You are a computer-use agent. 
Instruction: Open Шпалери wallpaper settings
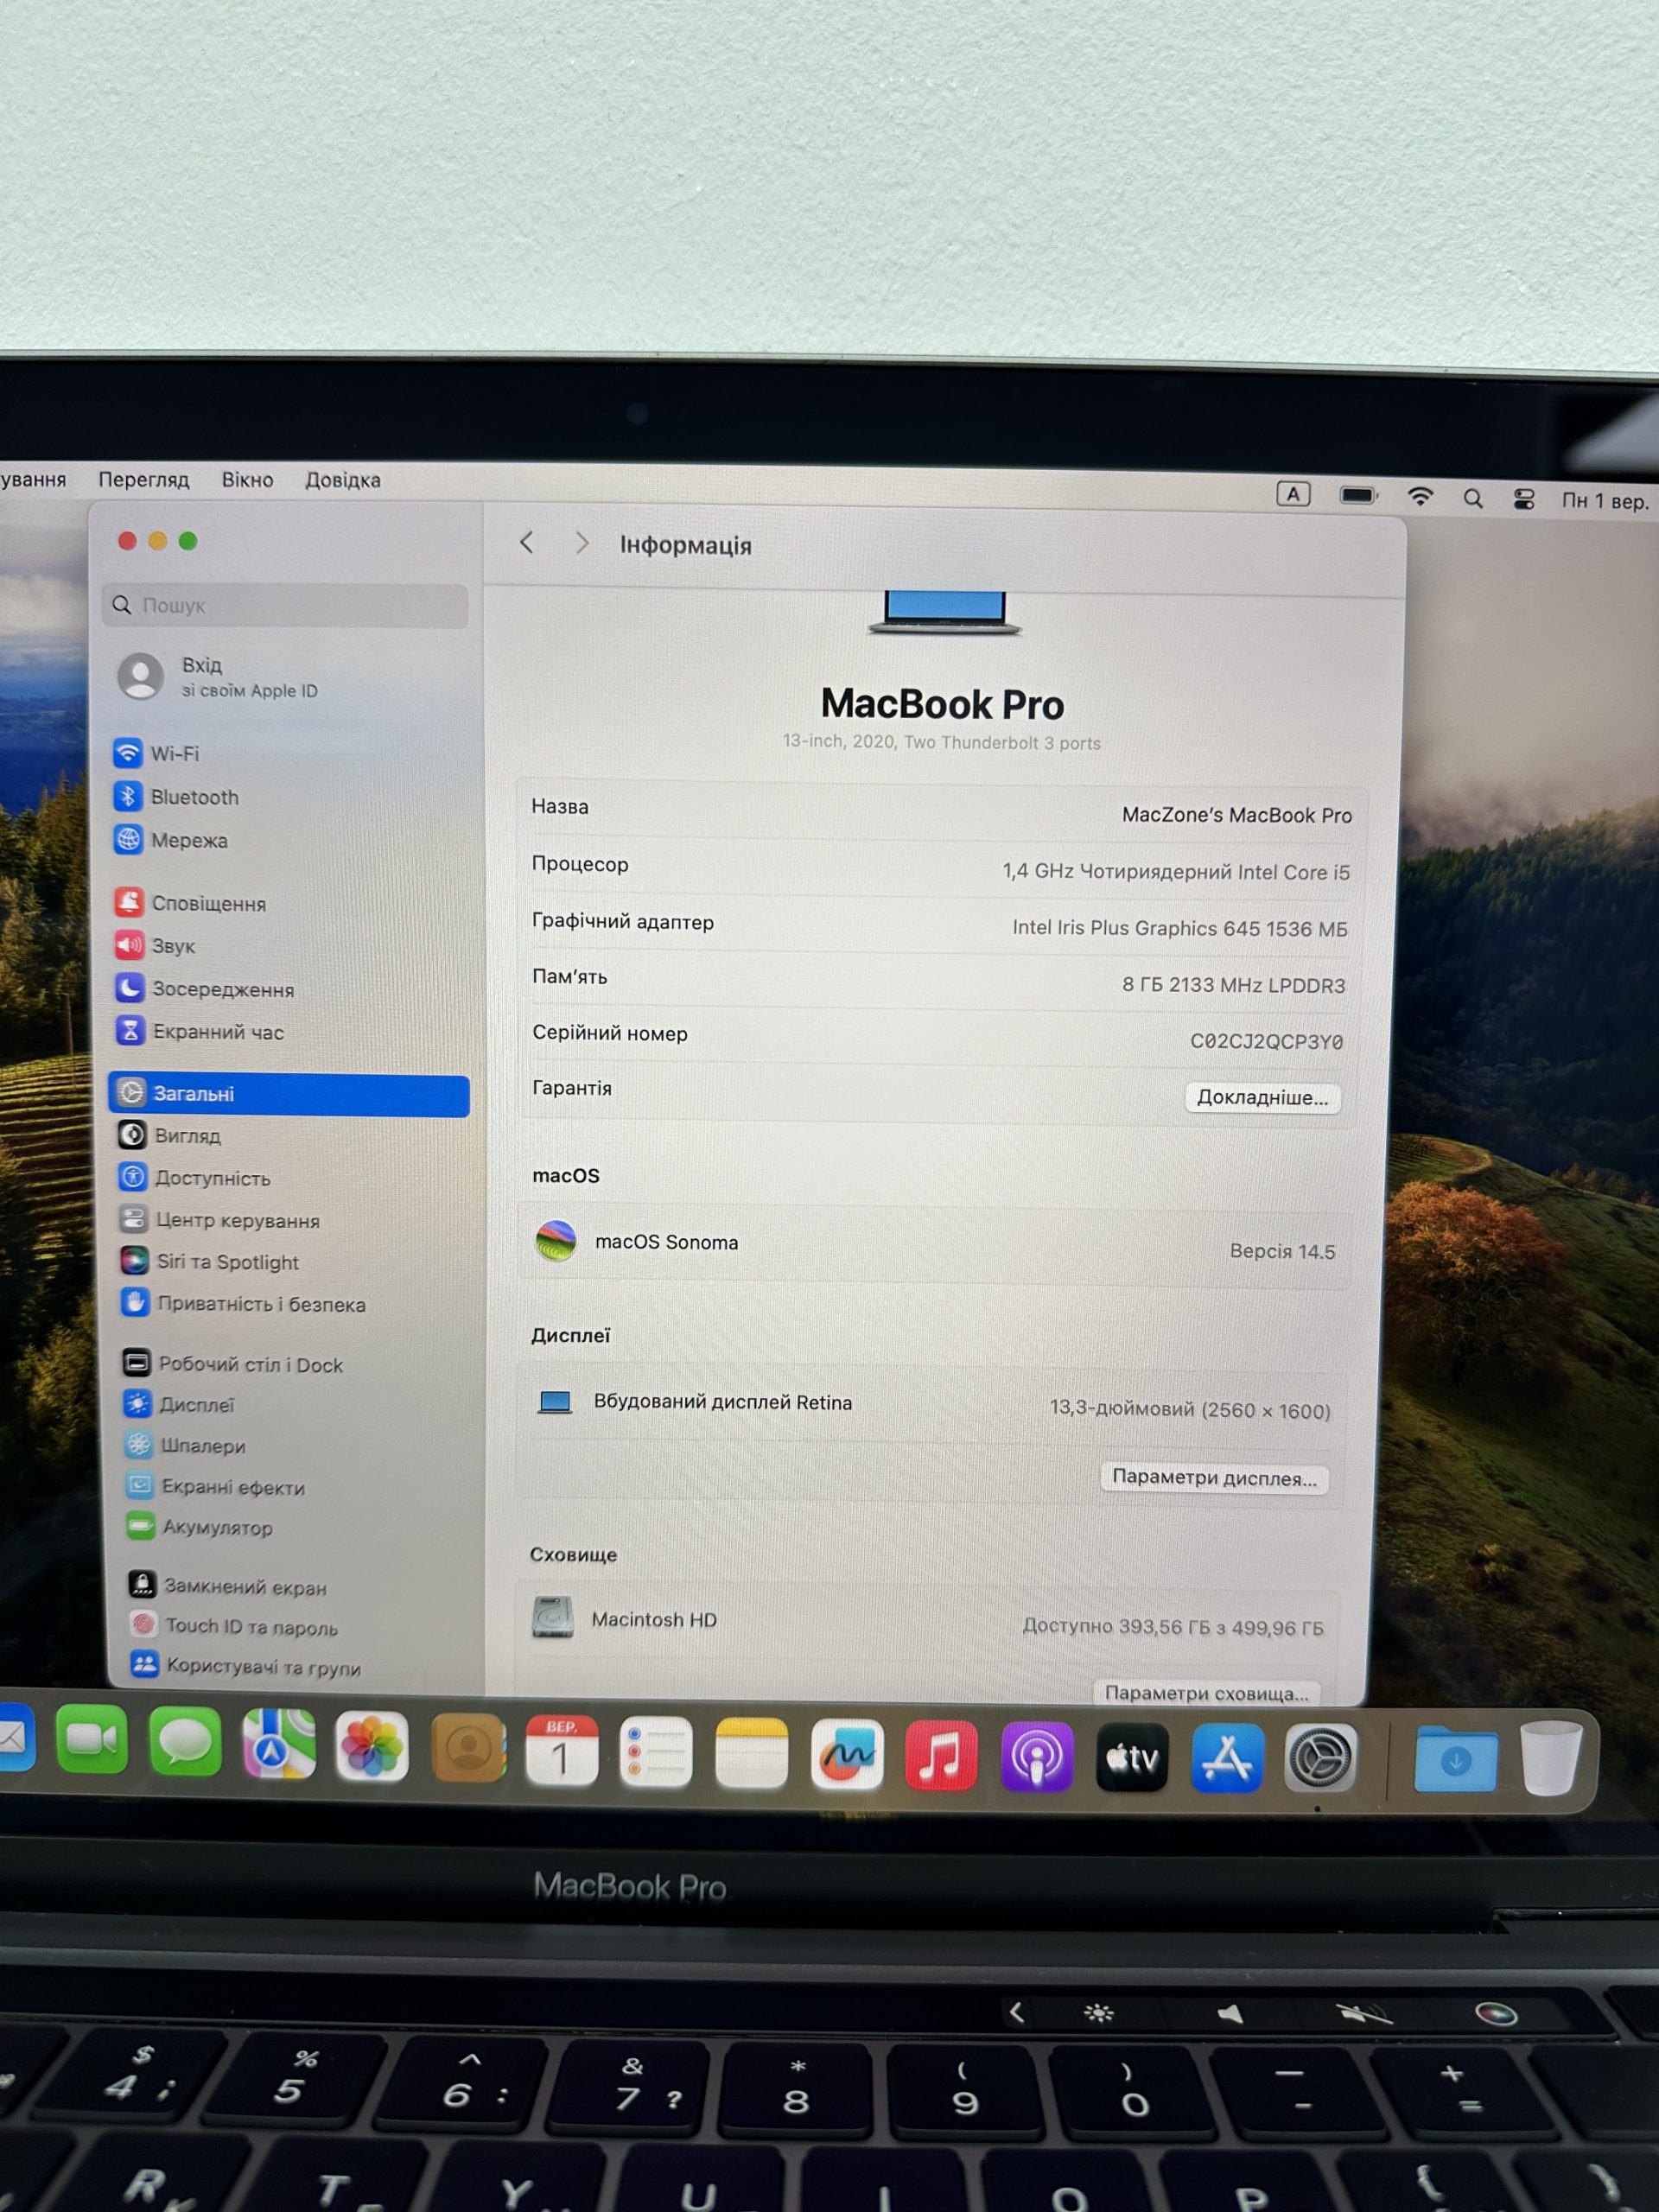(185, 1446)
